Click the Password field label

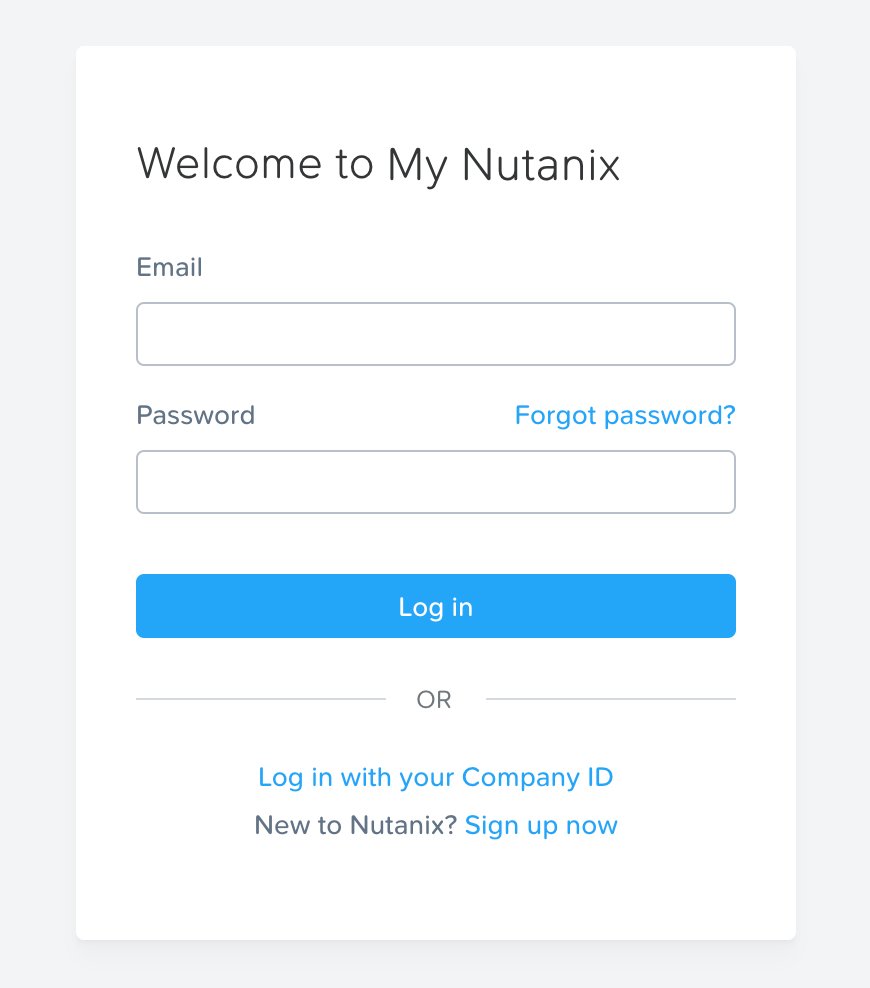[x=195, y=415]
